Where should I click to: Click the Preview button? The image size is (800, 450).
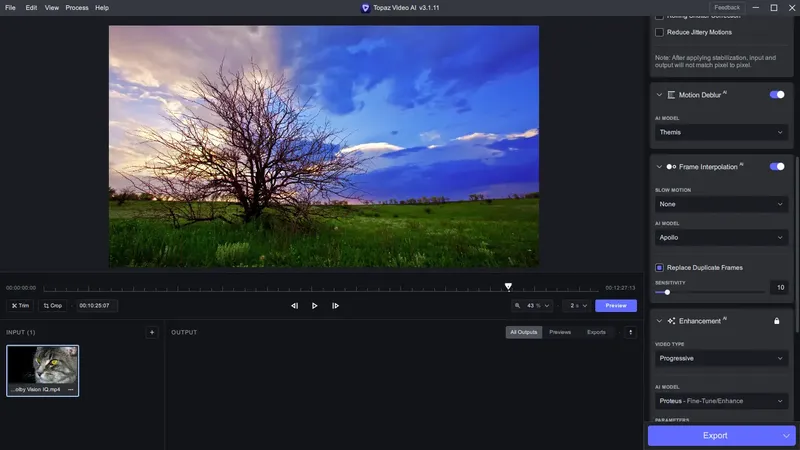coord(616,306)
